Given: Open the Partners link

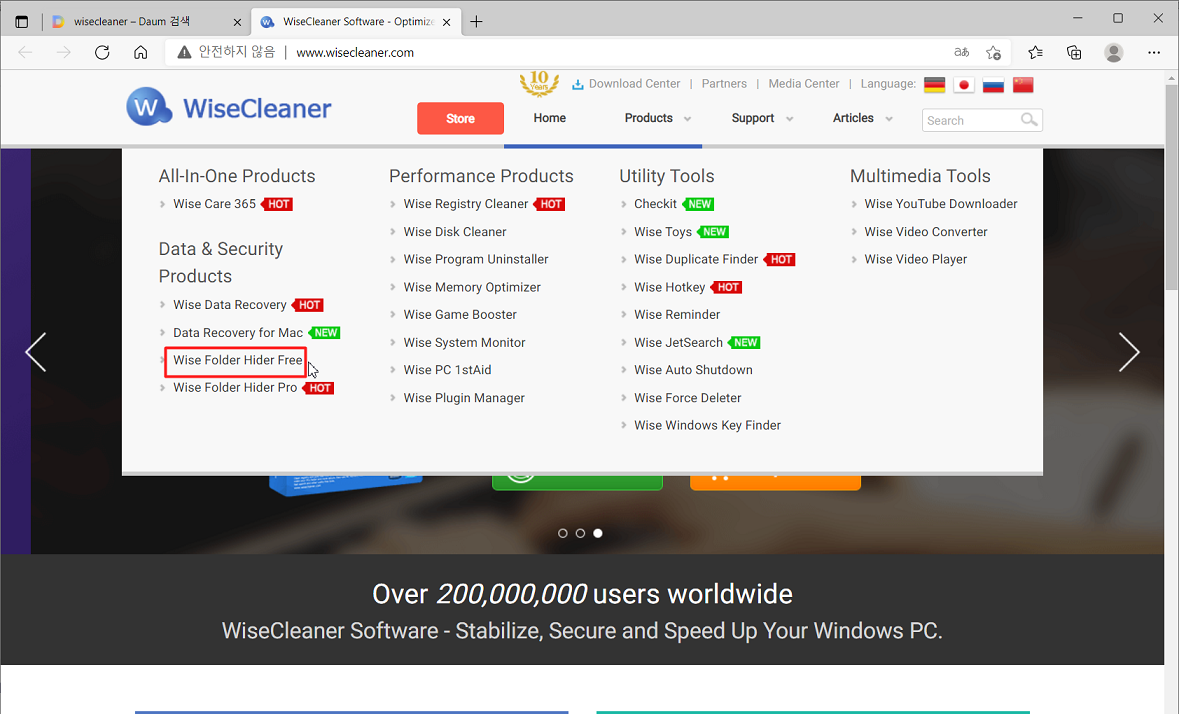Looking at the screenshot, I should coord(724,83).
